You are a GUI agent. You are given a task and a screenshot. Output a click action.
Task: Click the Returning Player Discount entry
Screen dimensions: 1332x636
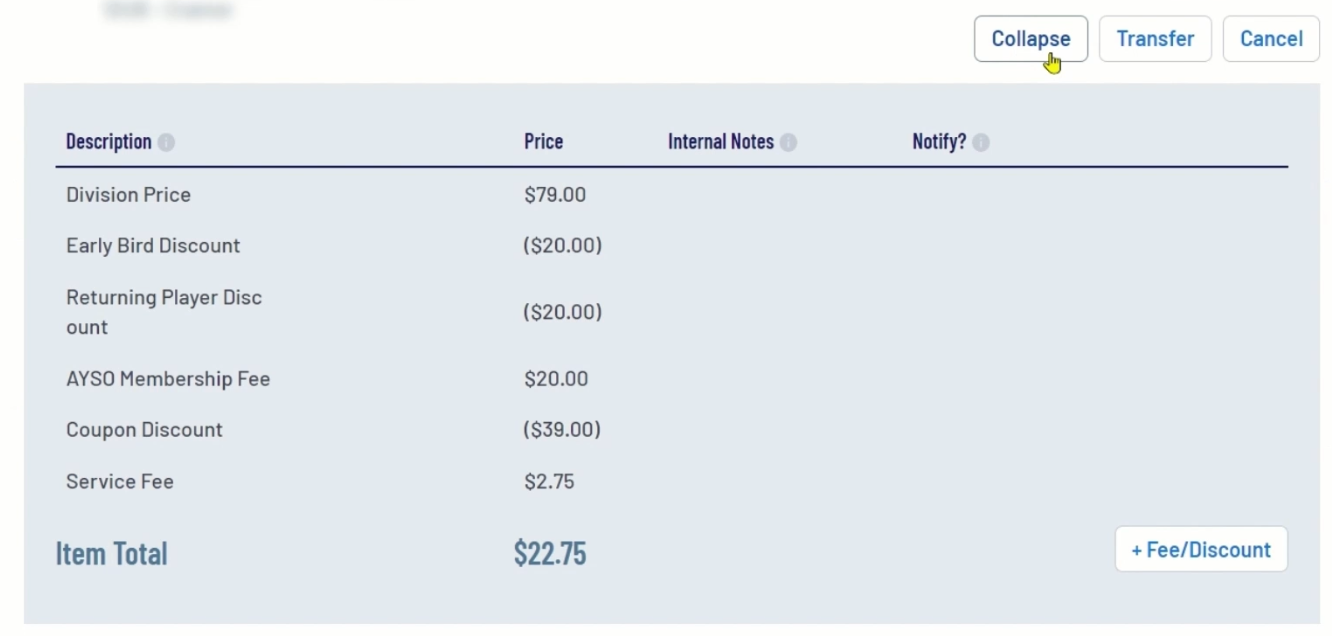164,312
